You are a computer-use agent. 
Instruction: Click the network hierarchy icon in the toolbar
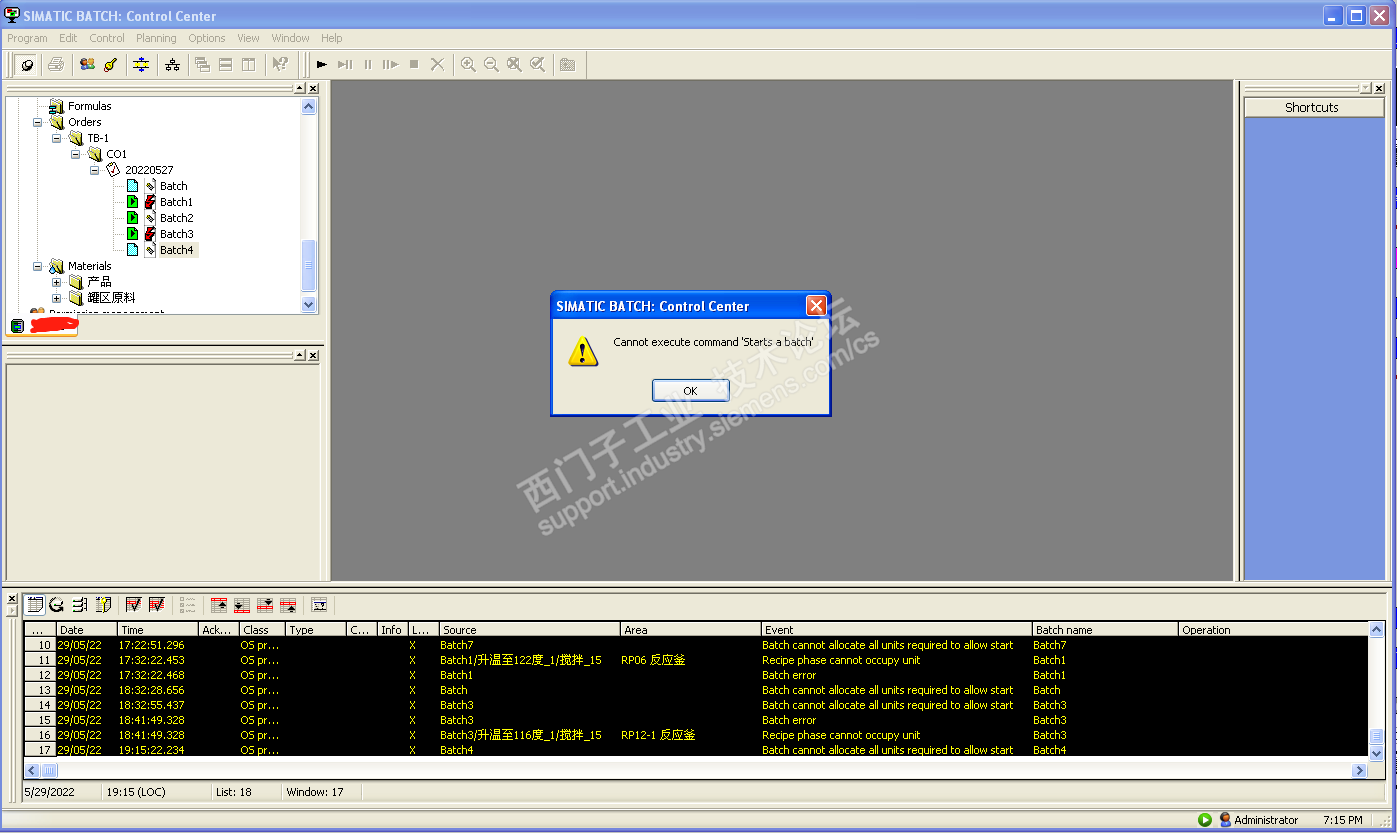(x=172, y=64)
